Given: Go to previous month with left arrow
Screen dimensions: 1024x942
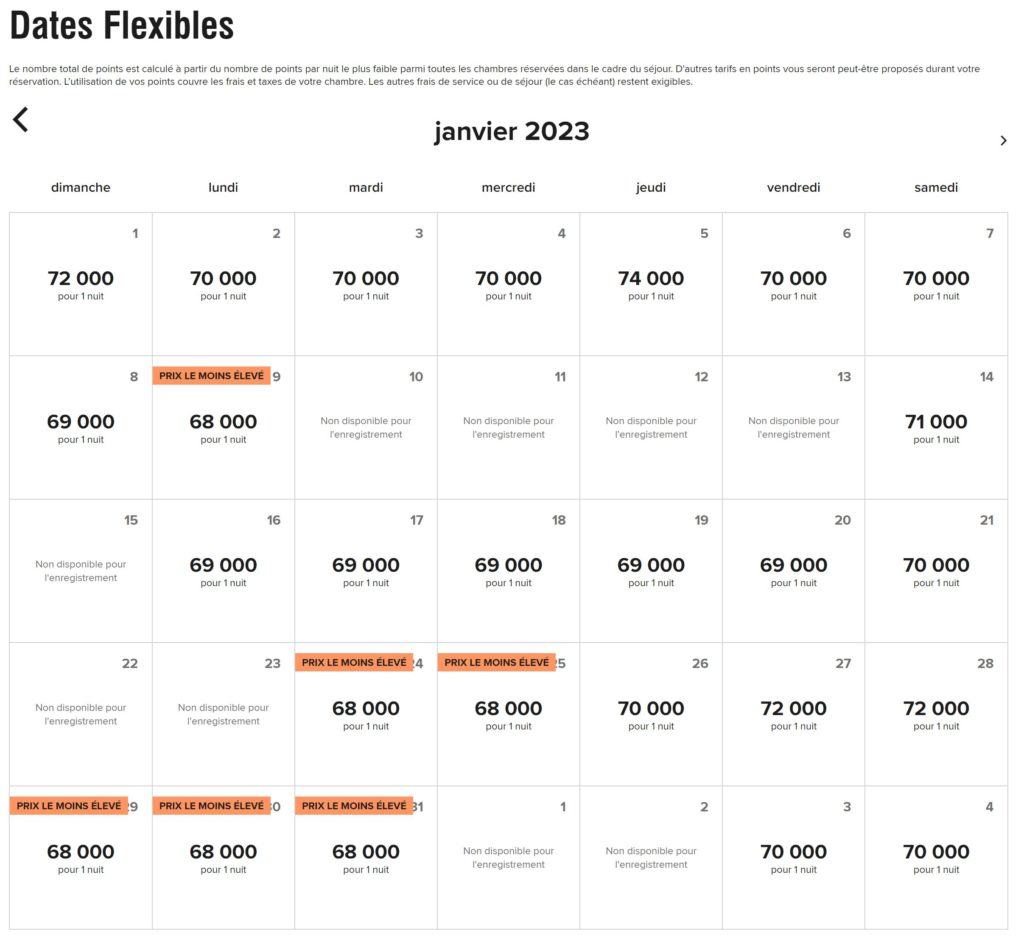Looking at the screenshot, I should pos(21,120).
